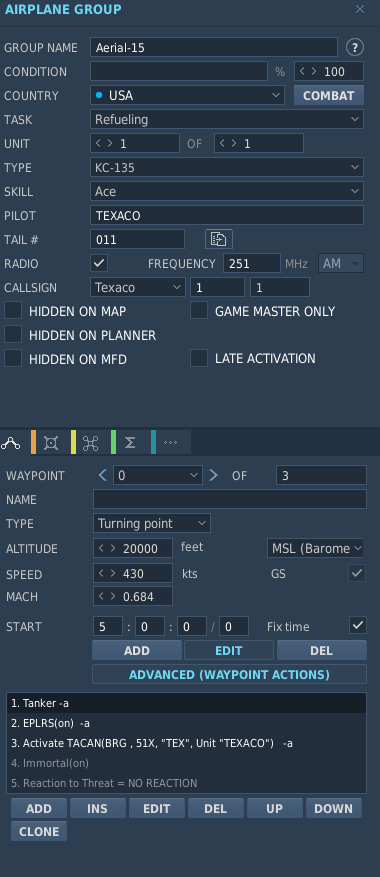Open waypoint TYPE dropdown showing Turning point

[x=152, y=524]
